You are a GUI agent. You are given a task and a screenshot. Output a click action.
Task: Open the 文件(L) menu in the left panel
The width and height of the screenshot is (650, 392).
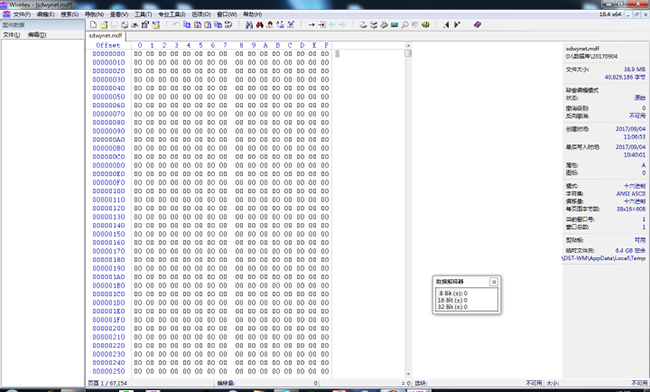(x=12, y=35)
